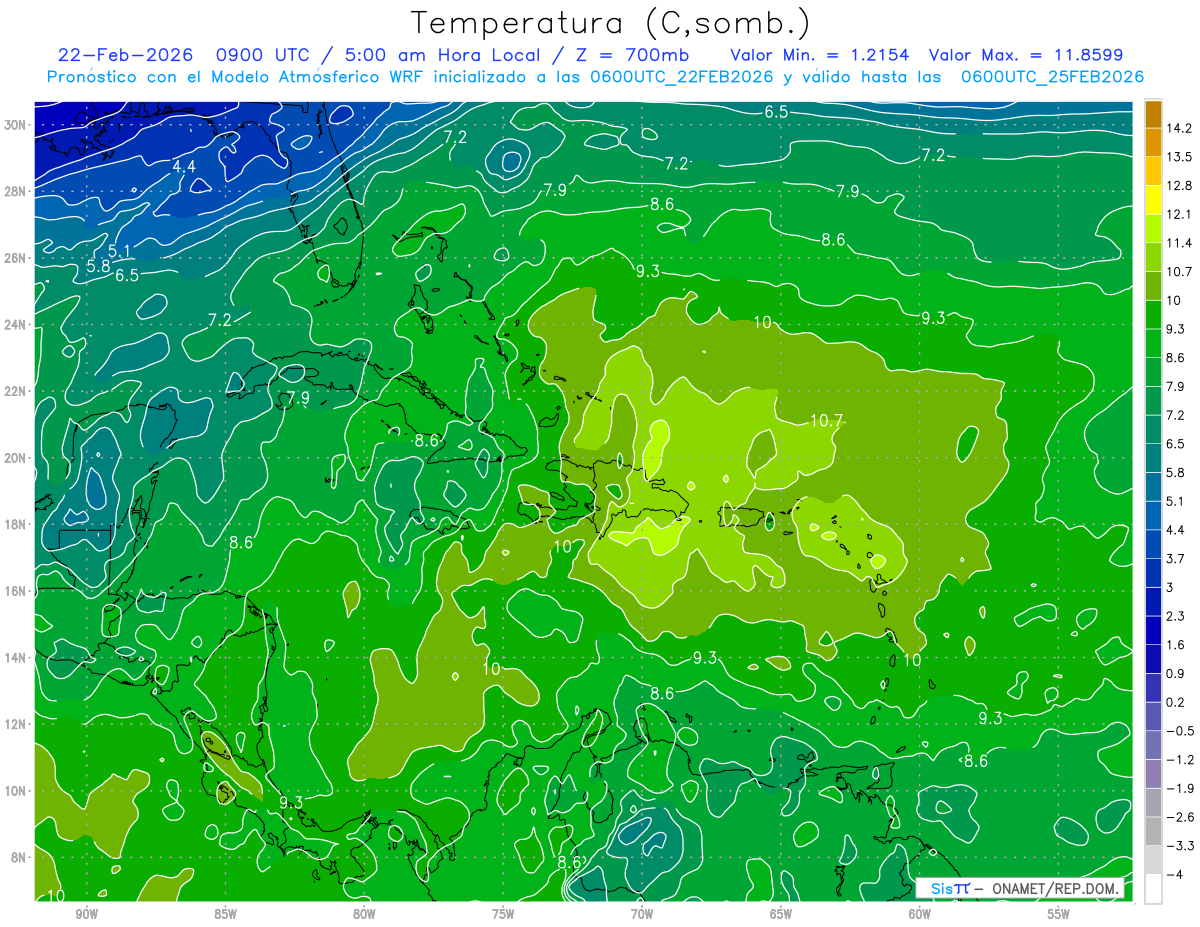Click '5:00 am Hora Local' text
1200x927 pixels.
pos(442,55)
